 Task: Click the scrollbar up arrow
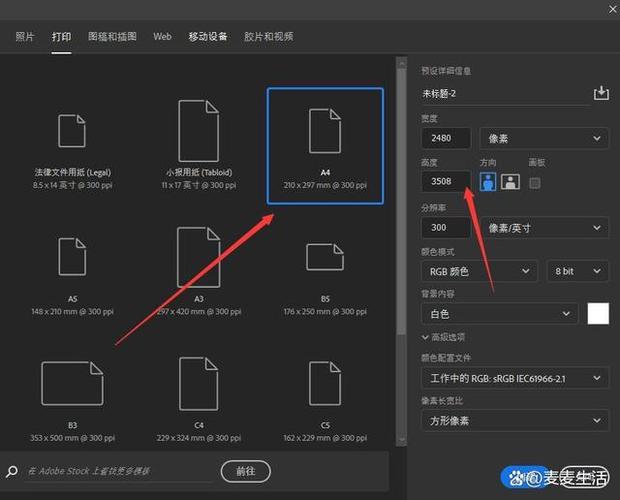click(401, 62)
